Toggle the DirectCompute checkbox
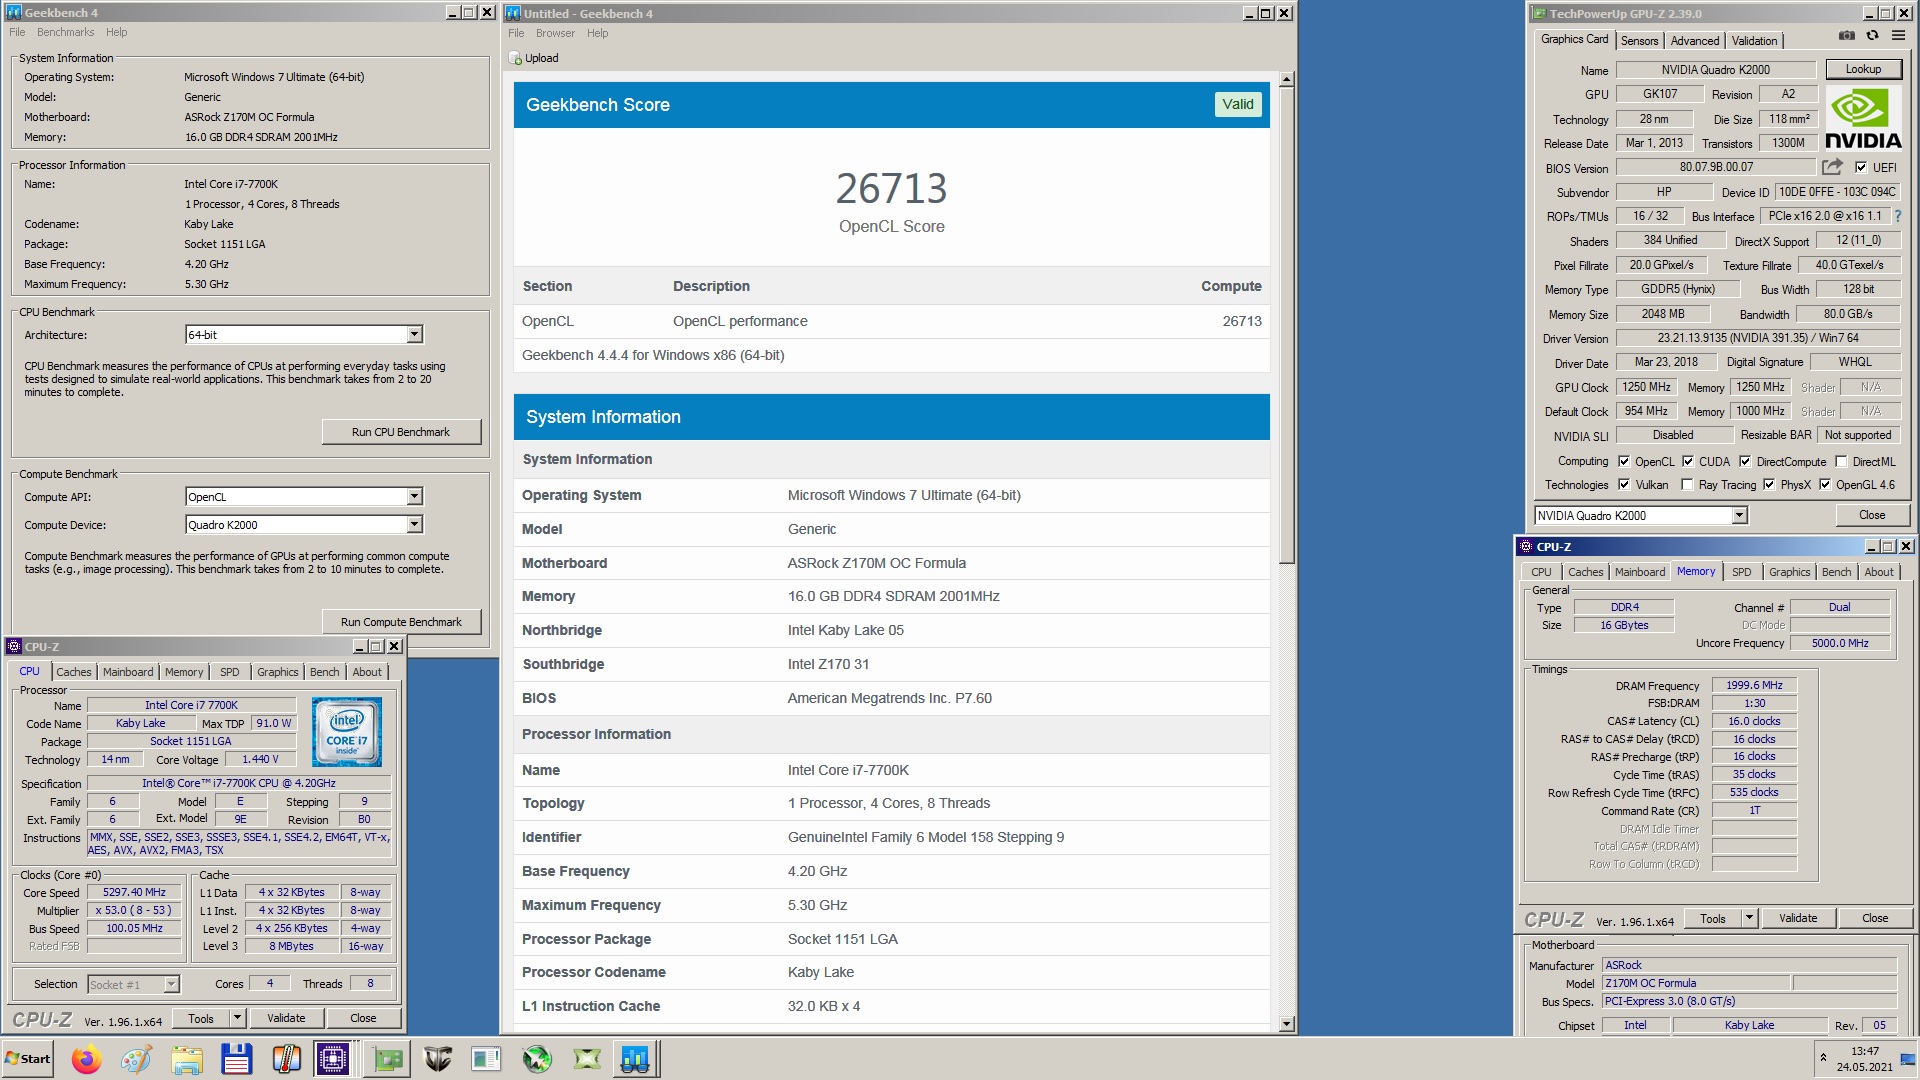 (1745, 461)
